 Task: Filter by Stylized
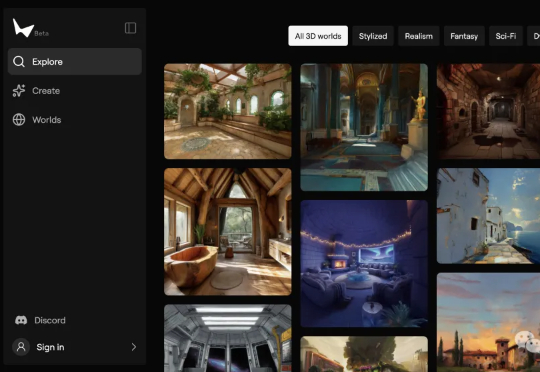[x=373, y=36]
